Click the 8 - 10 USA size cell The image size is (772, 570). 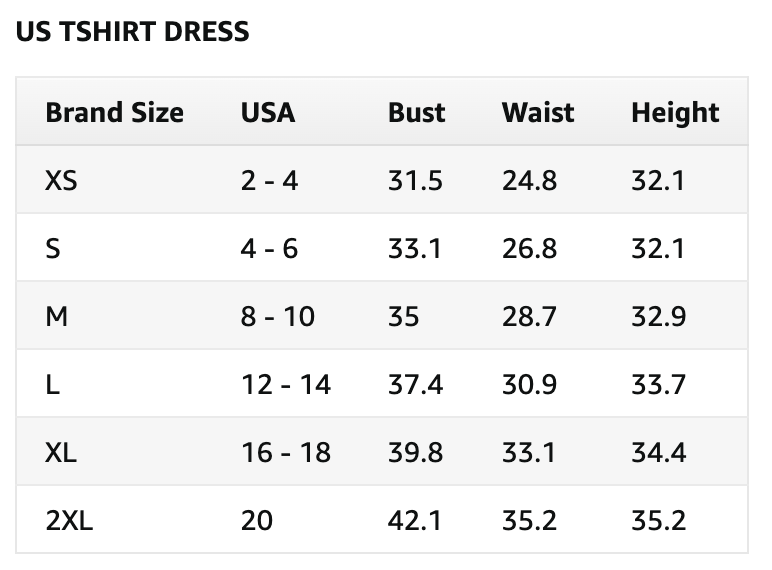coord(278,316)
